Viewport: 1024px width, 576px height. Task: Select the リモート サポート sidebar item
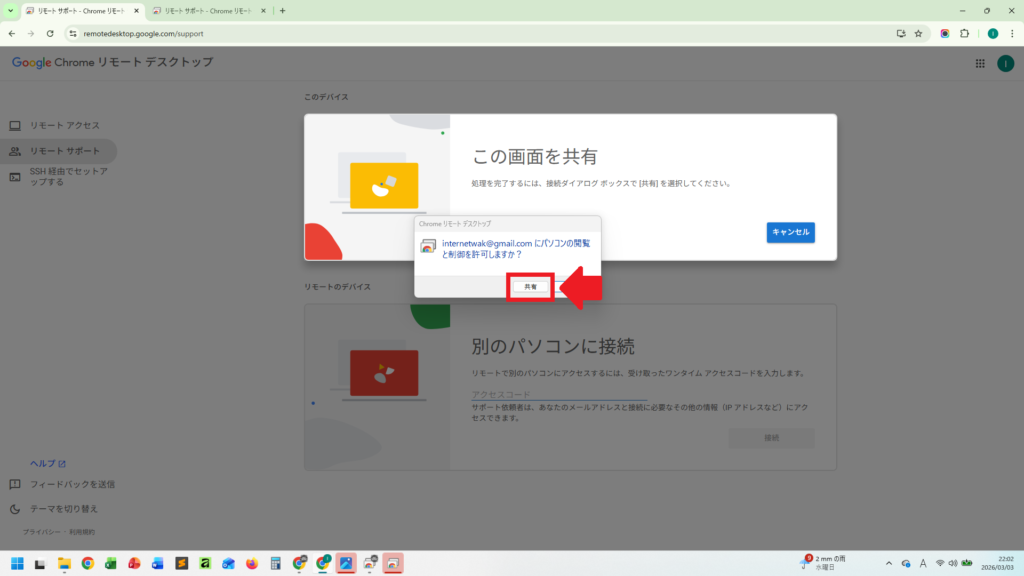(64, 151)
